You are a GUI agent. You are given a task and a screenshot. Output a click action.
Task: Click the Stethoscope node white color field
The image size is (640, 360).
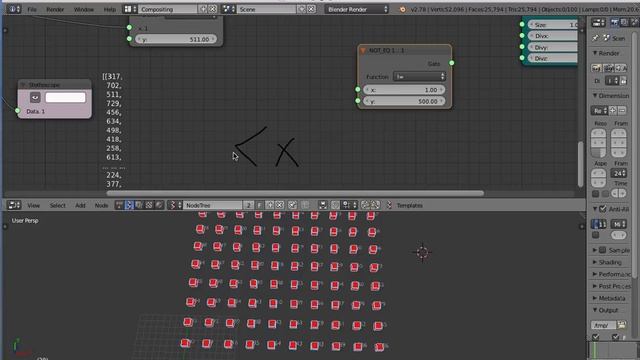[x=65, y=98]
